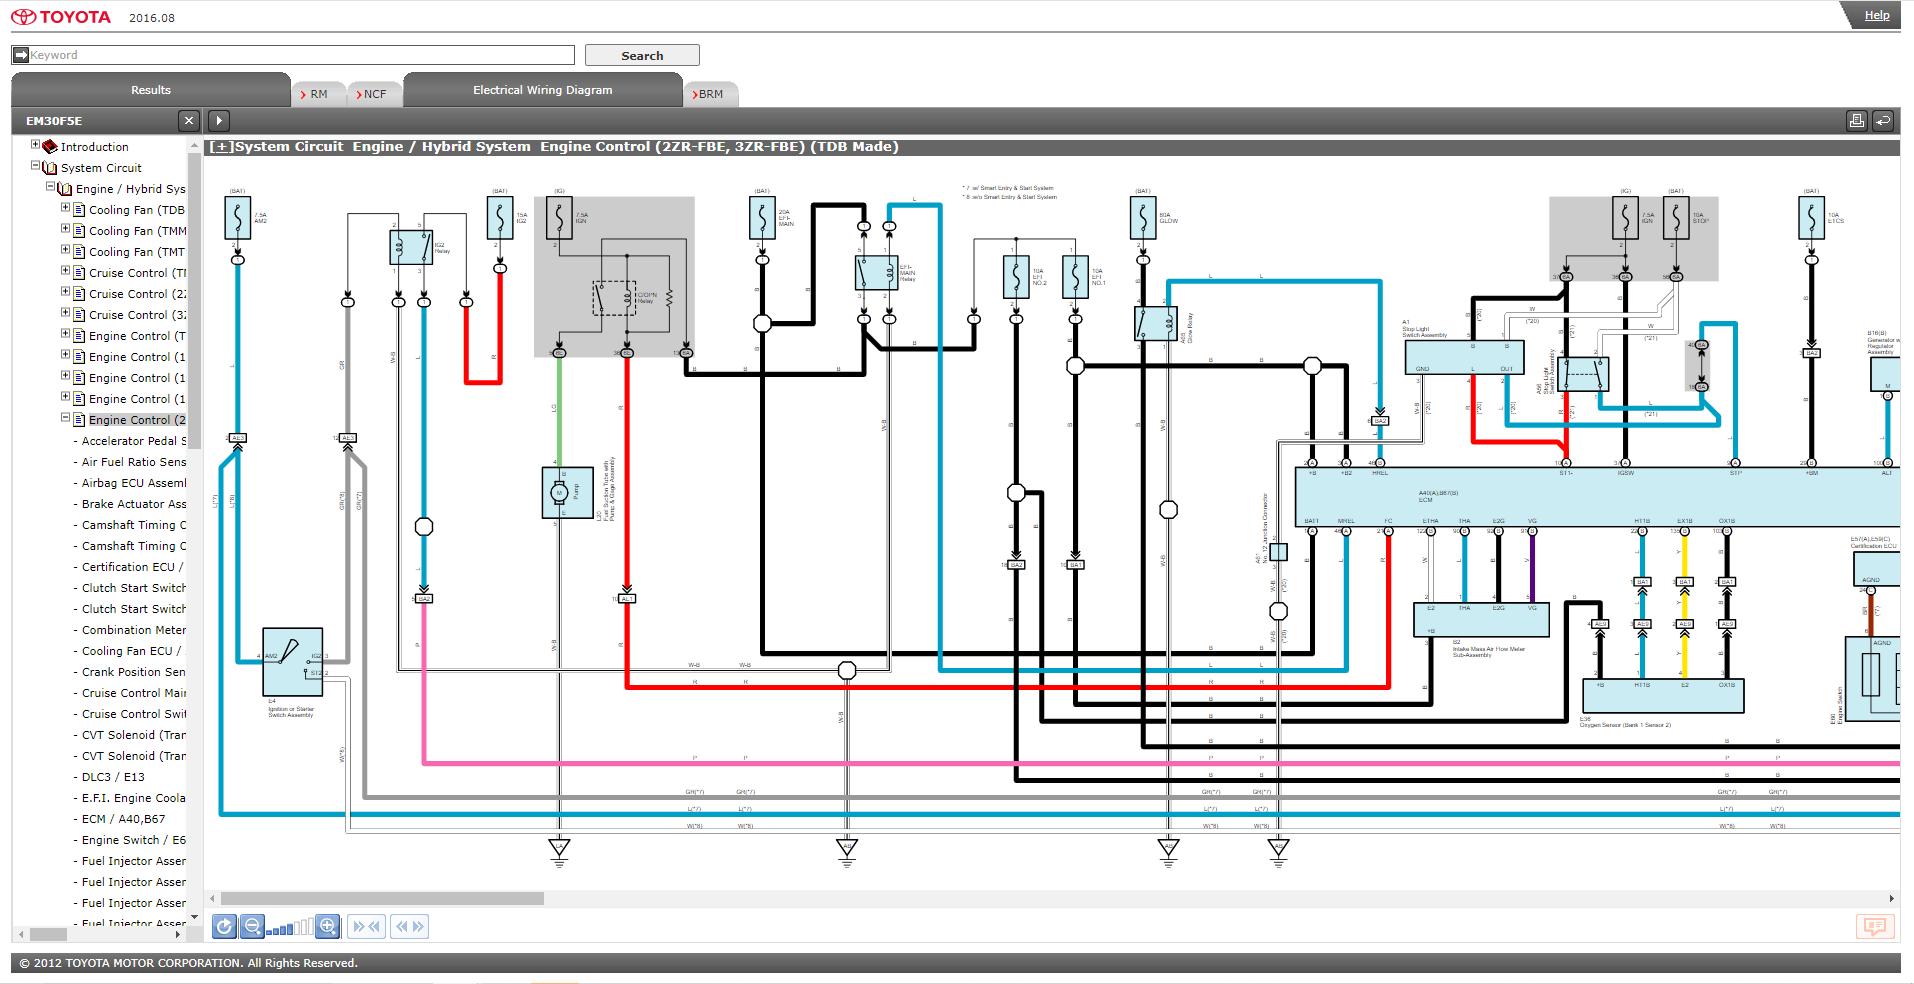Open Accelerator Pedal S tree entry
The image size is (1914, 984).
(x=134, y=441)
